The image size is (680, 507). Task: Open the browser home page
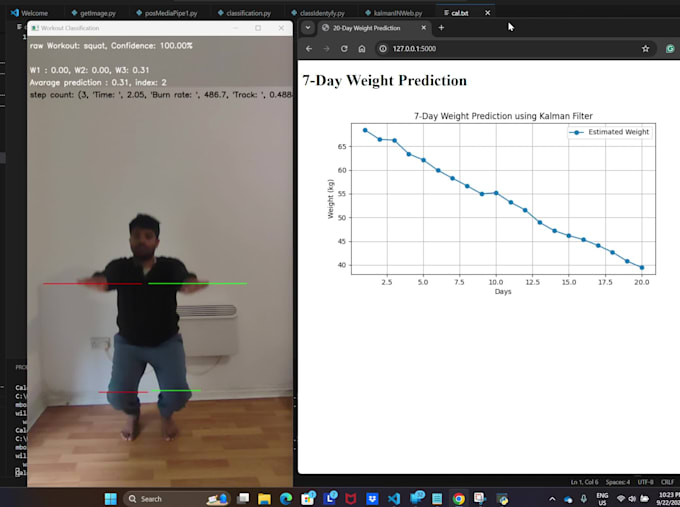point(362,49)
